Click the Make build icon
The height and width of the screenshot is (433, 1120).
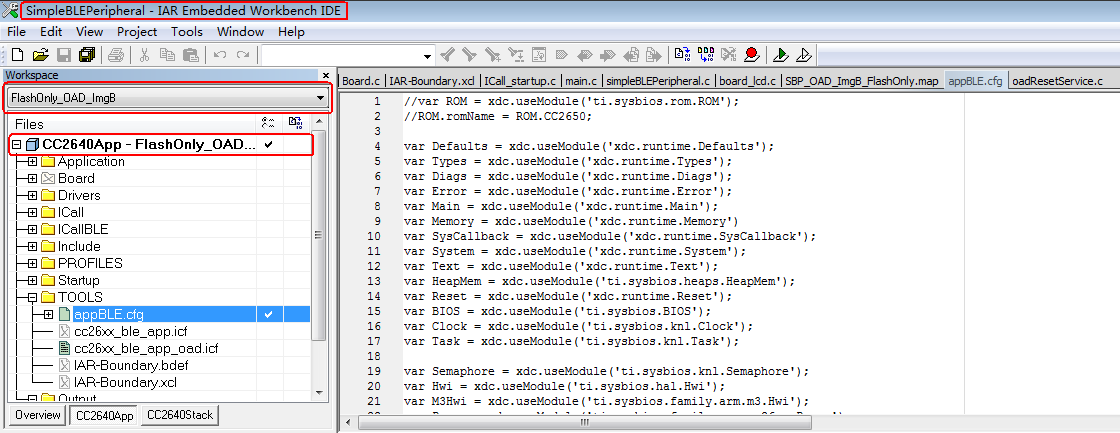706,55
